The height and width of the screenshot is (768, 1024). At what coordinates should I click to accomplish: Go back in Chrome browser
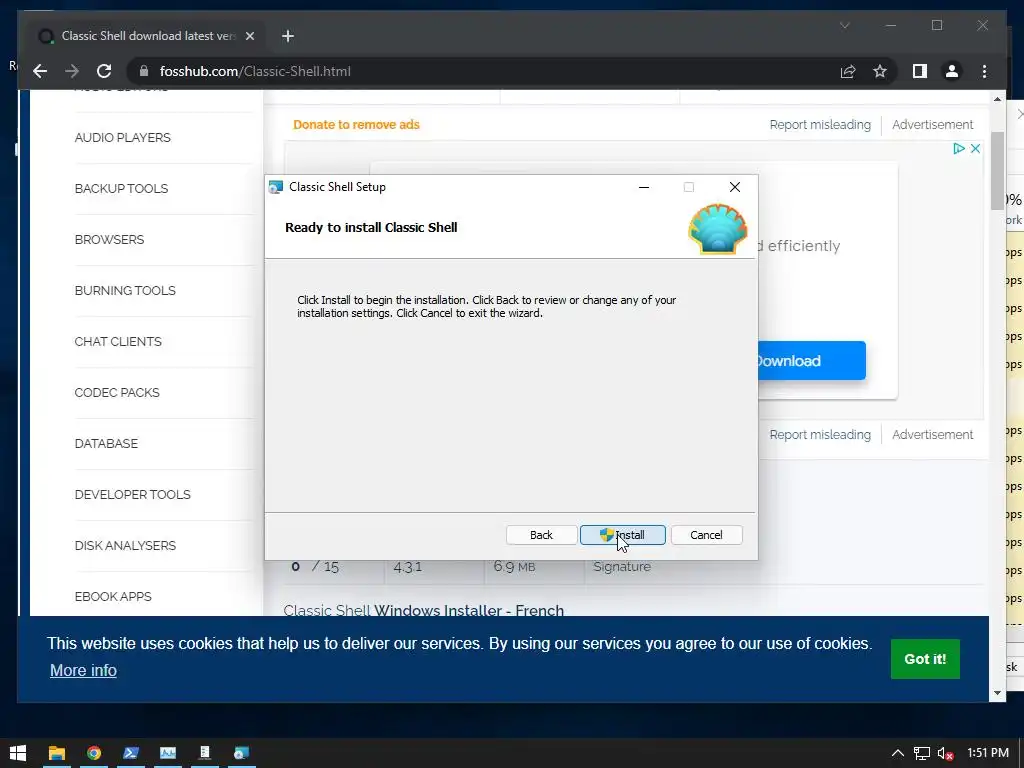(x=40, y=71)
